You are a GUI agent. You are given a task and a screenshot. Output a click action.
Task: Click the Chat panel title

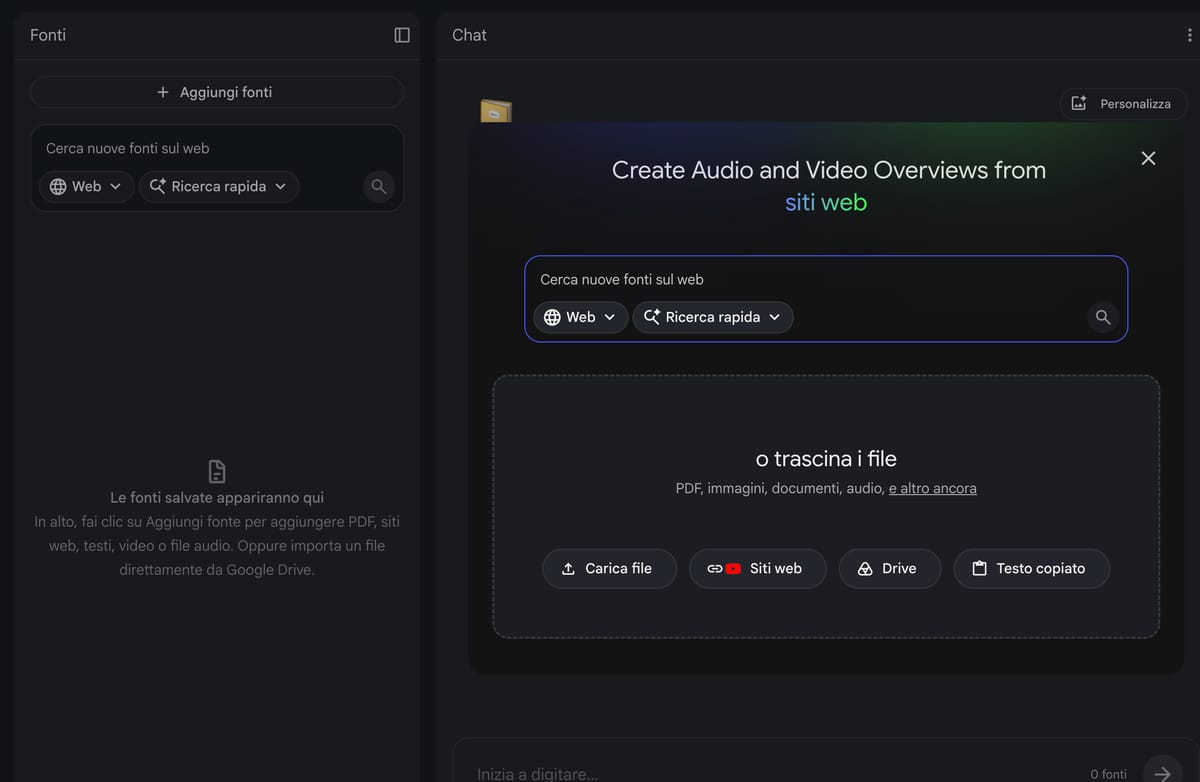(469, 35)
